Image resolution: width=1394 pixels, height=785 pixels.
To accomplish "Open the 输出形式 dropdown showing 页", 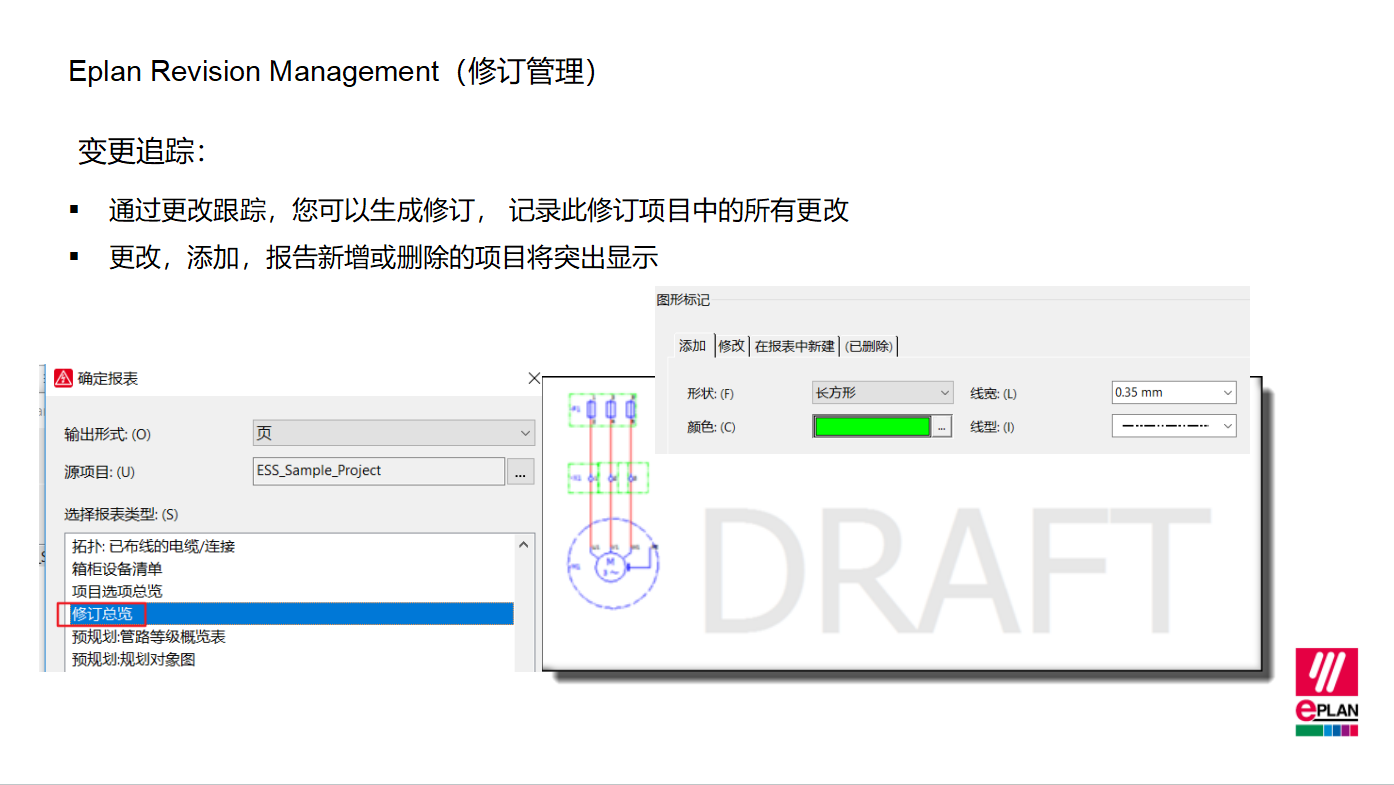I will click(x=394, y=433).
